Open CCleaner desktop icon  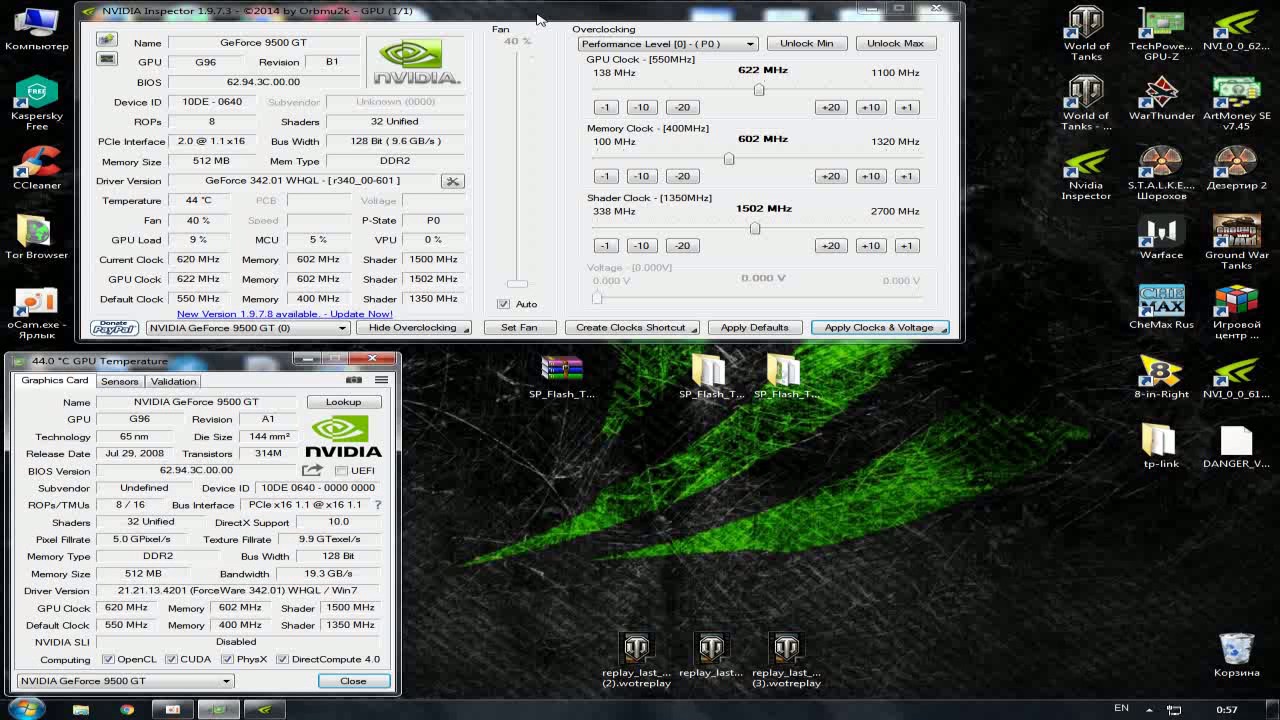point(37,168)
